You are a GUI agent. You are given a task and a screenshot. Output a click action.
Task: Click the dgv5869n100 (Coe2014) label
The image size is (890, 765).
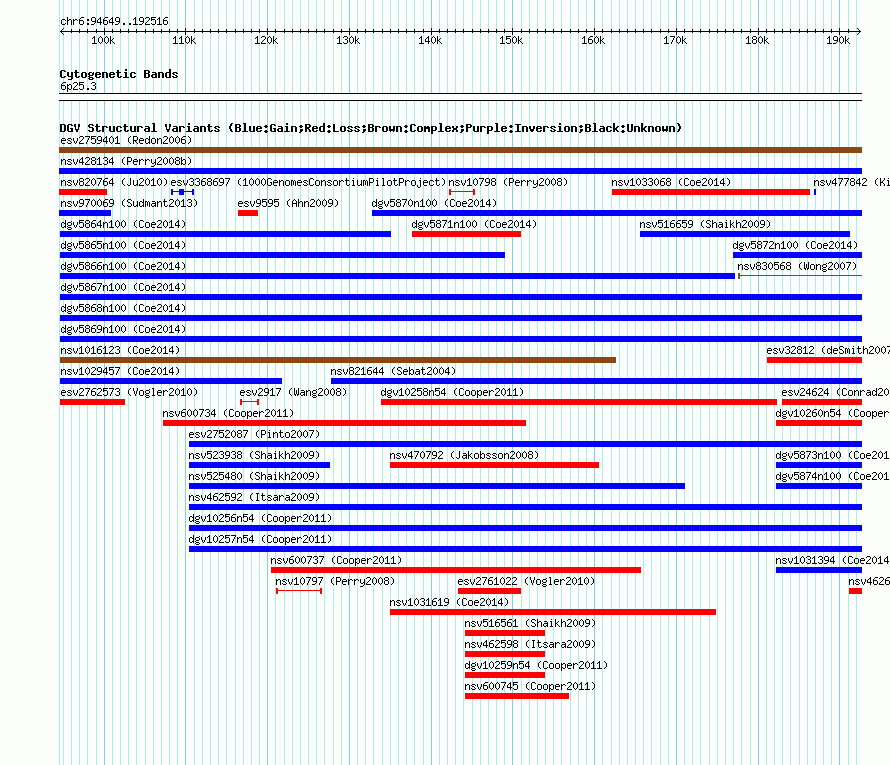tap(123, 329)
